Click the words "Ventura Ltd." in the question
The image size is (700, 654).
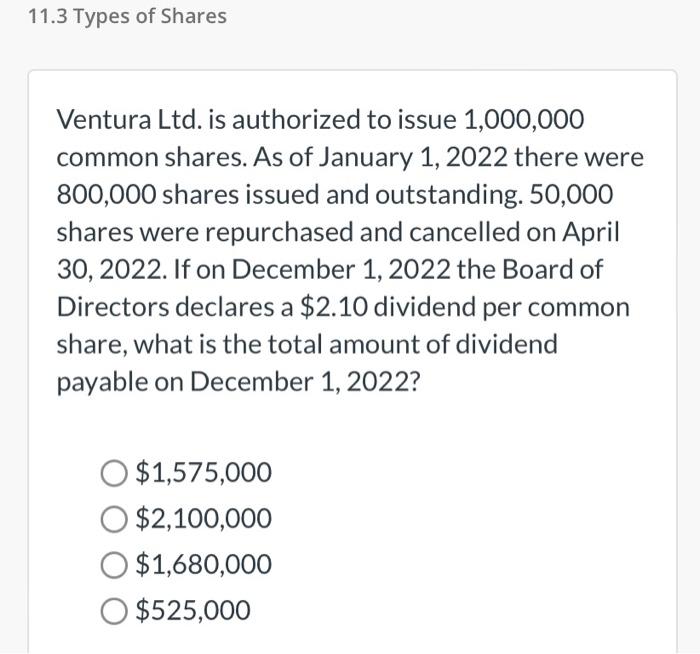click(x=128, y=120)
